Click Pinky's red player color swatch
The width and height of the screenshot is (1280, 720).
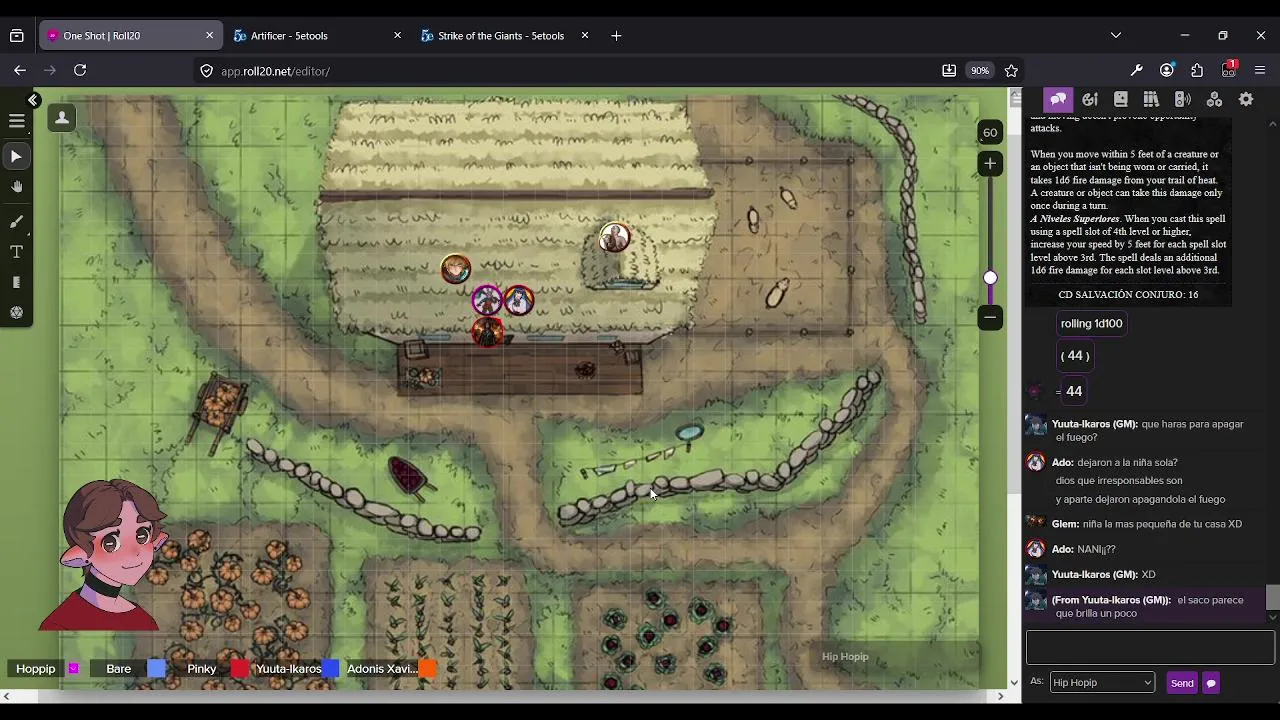pos(239,669)
